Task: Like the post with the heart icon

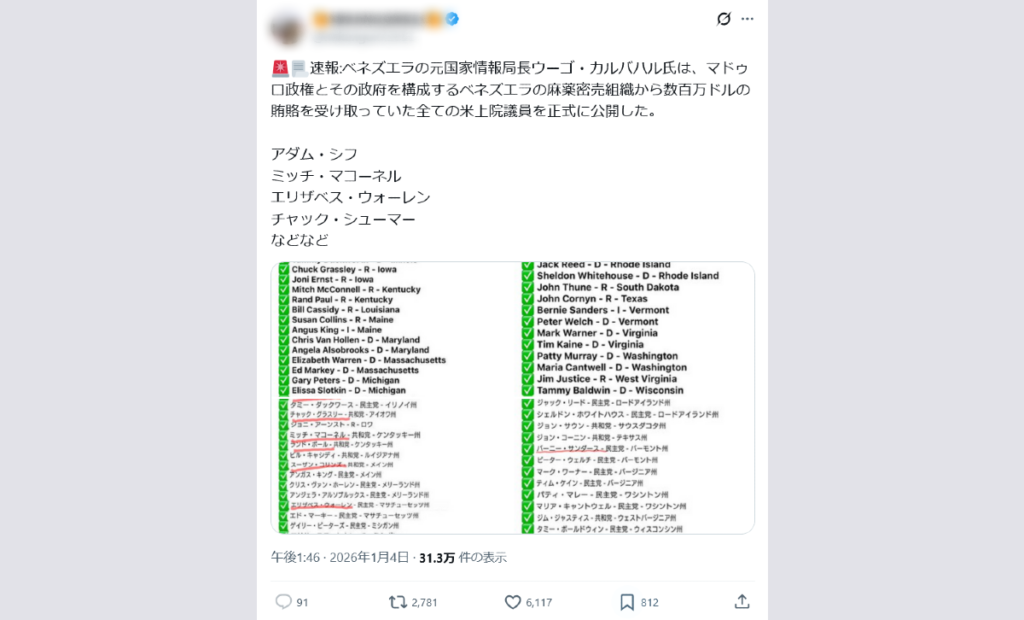Action: [x=513, y=602]
